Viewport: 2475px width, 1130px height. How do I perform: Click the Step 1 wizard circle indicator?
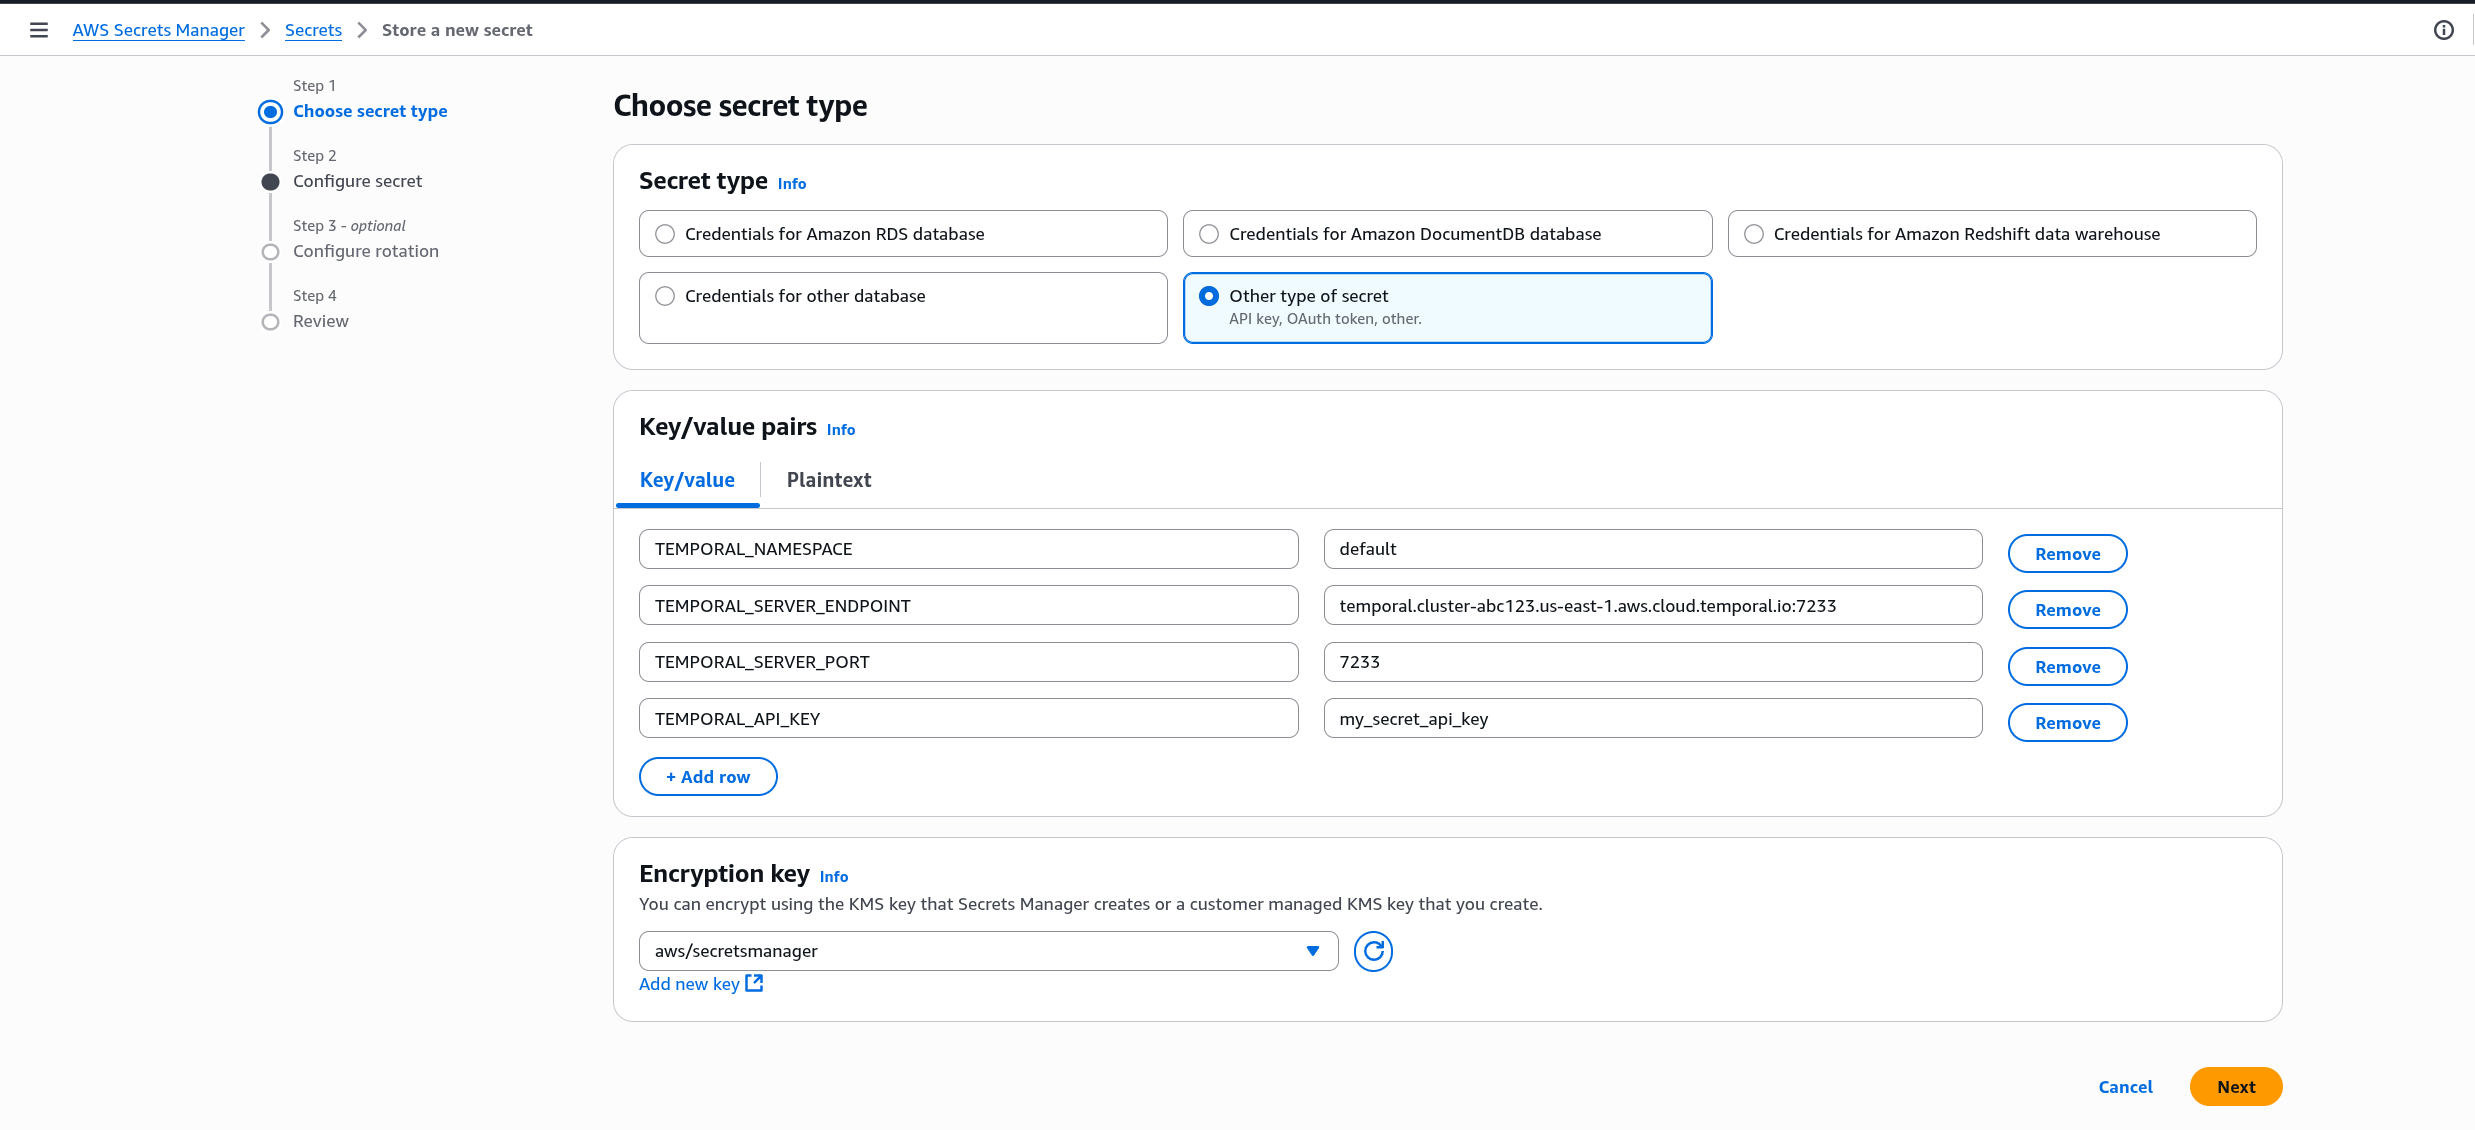point(270,112)
